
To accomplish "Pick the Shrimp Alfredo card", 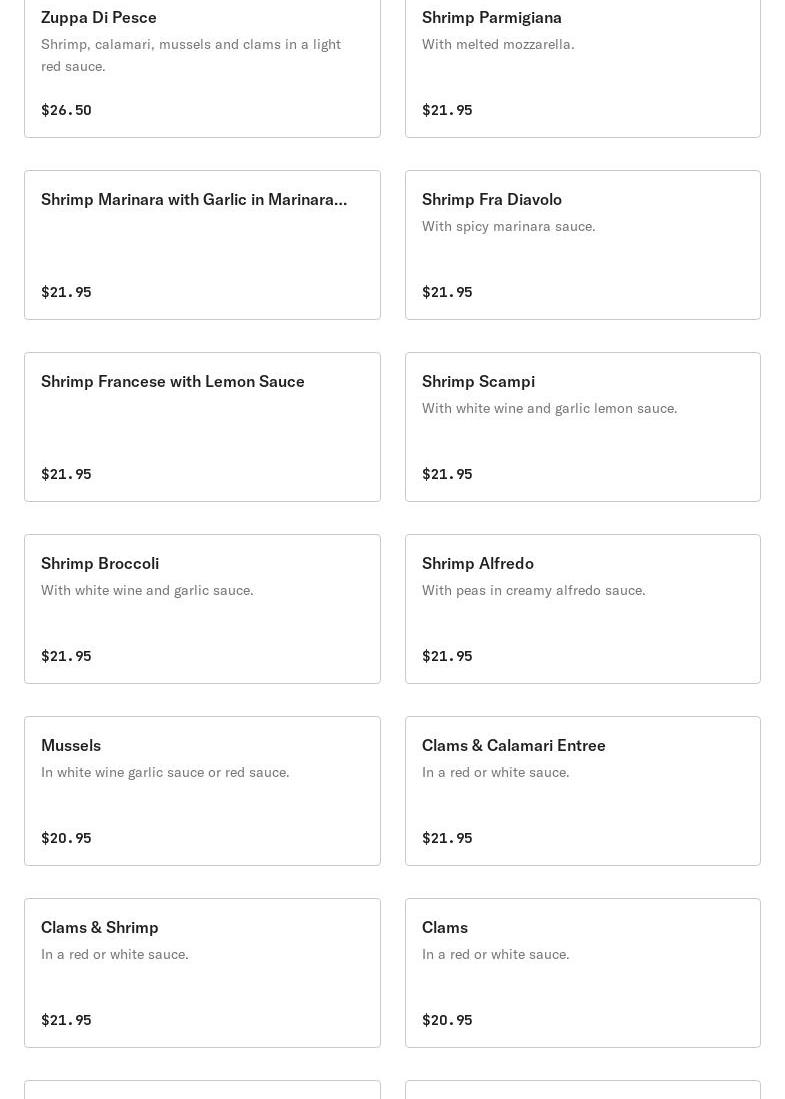I will click(582, 609).
